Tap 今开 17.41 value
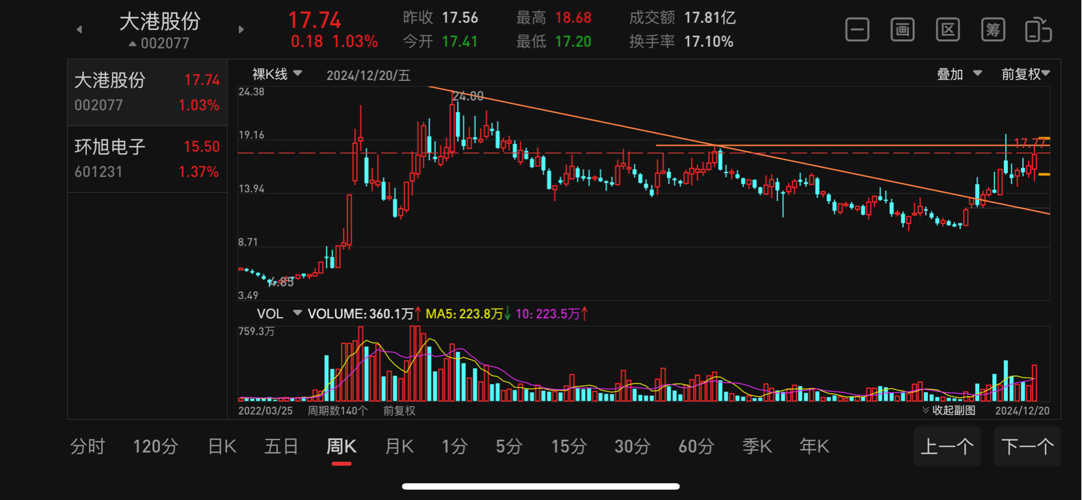Viewport: 1082px width, 500px height. pos(460,41)
